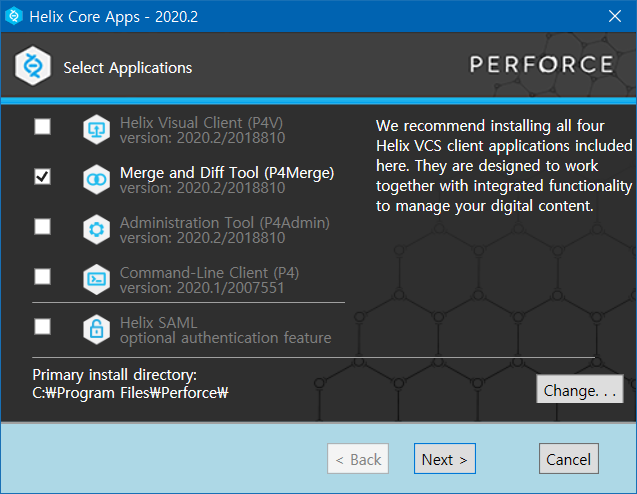The image size is (637, 494).
Task: Click the Helix logo beside Select Applications
Action: (x=32, y=65)
